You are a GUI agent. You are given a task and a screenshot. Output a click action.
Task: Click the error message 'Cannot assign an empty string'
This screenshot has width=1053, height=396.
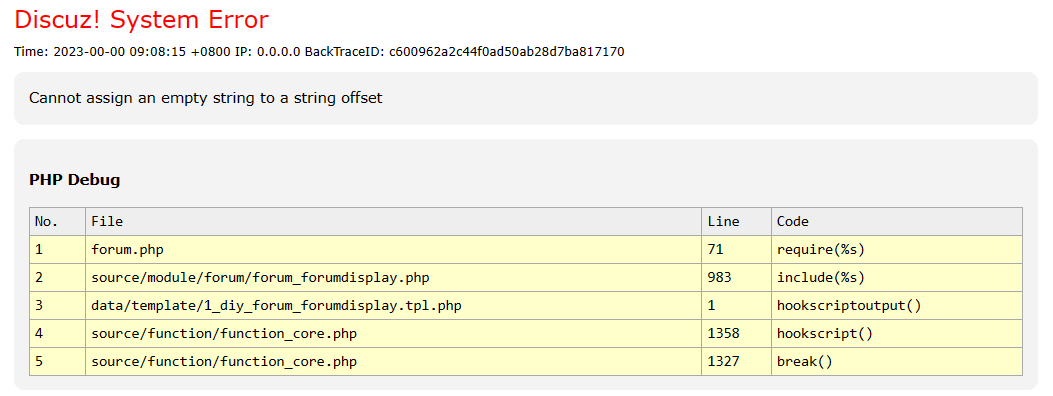(205, 98)
